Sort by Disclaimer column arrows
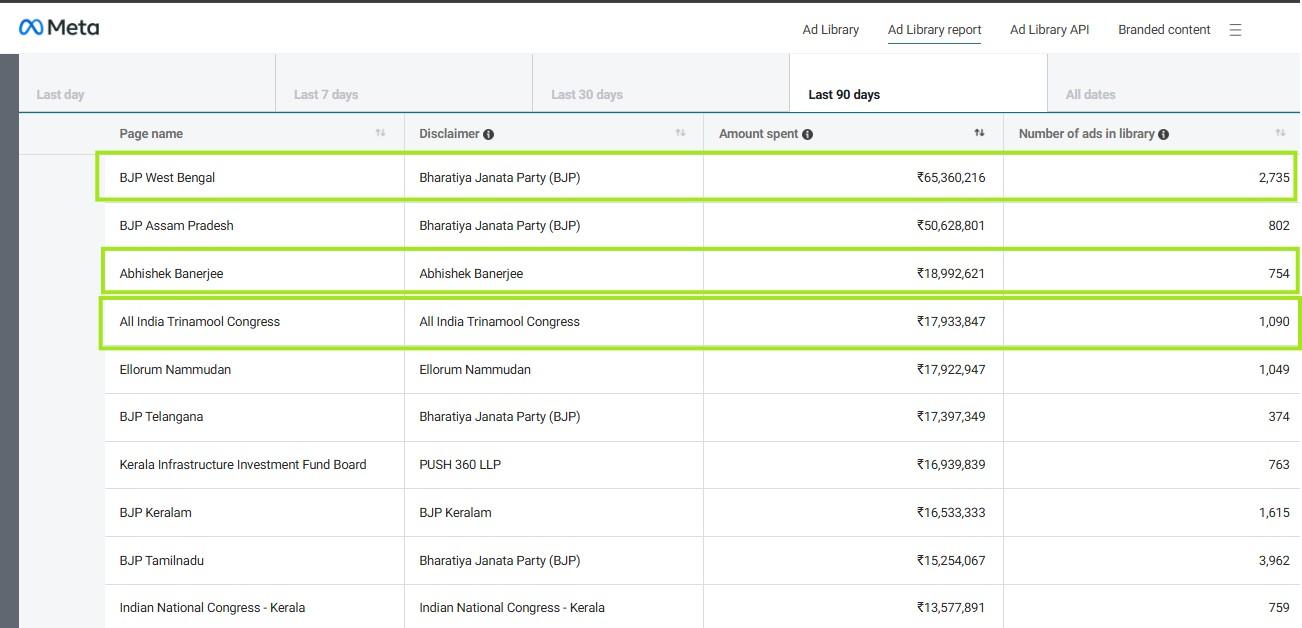Screen dimensions: 1302x628 pos(680,133)
